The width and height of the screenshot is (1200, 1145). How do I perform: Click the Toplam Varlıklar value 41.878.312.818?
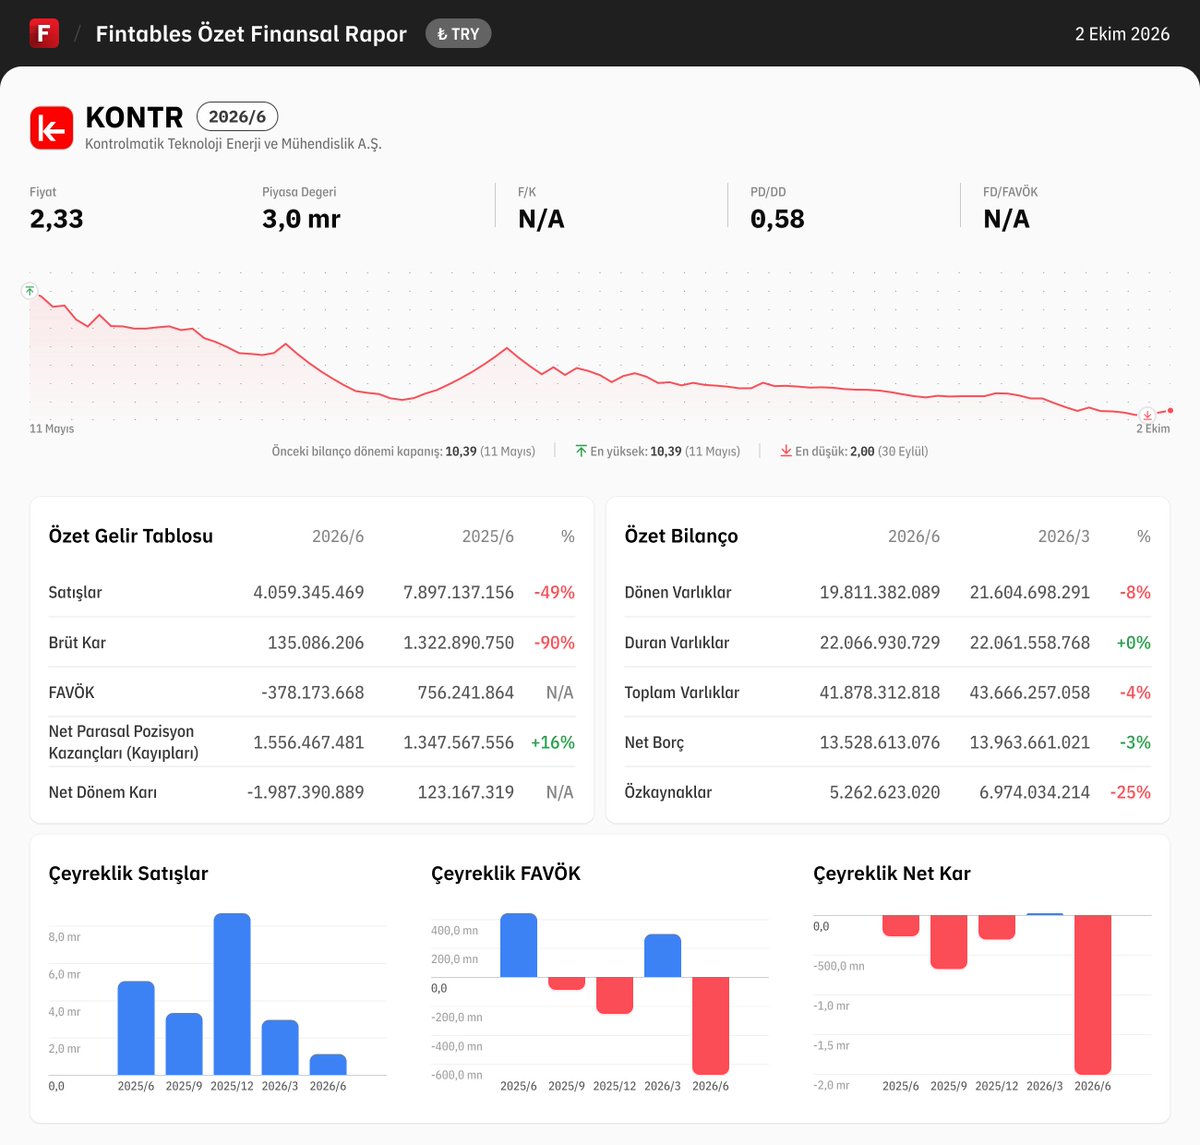tap(880, 692)
